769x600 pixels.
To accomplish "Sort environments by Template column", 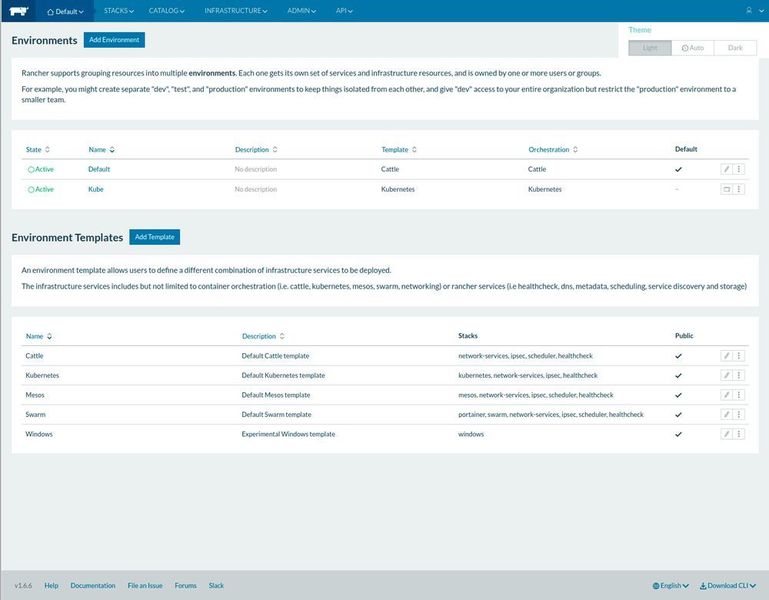I will coord(399,150).
